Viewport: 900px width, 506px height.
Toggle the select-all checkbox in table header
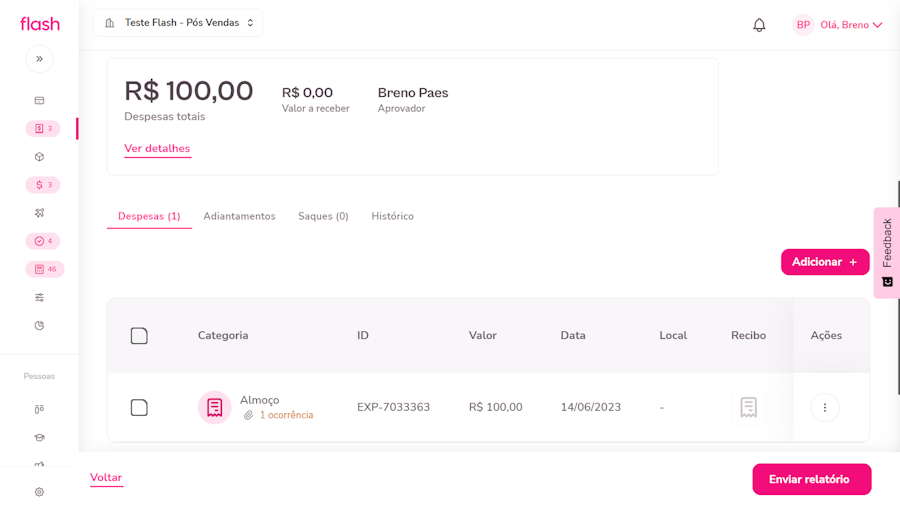tap(139, 336)
